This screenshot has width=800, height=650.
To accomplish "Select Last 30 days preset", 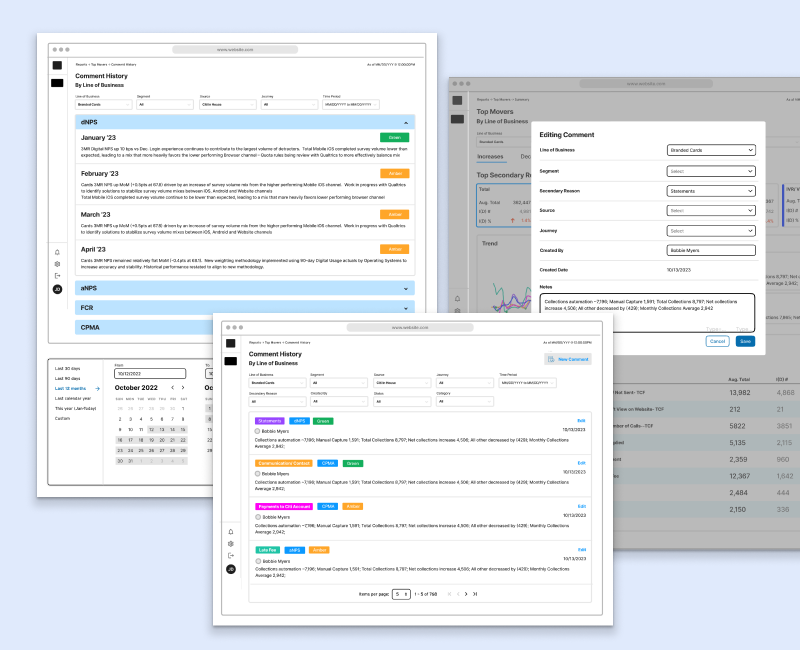I will coord(67,368).
